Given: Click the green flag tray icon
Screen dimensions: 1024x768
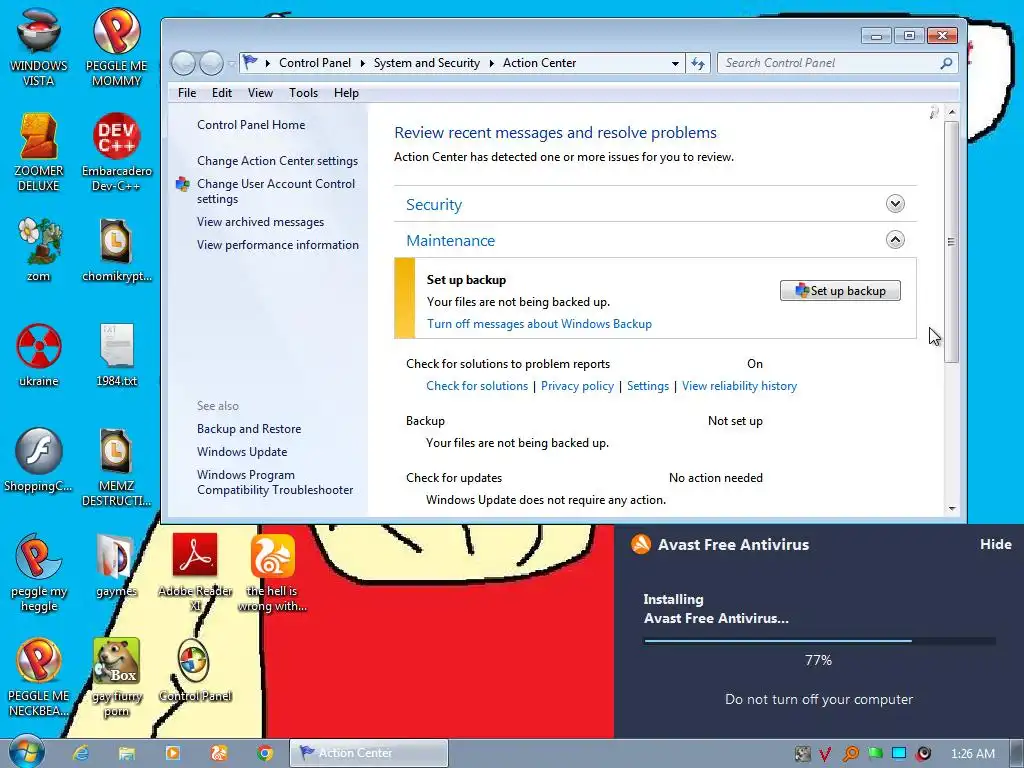Looking at the screenshot, I should coord(875,754).
